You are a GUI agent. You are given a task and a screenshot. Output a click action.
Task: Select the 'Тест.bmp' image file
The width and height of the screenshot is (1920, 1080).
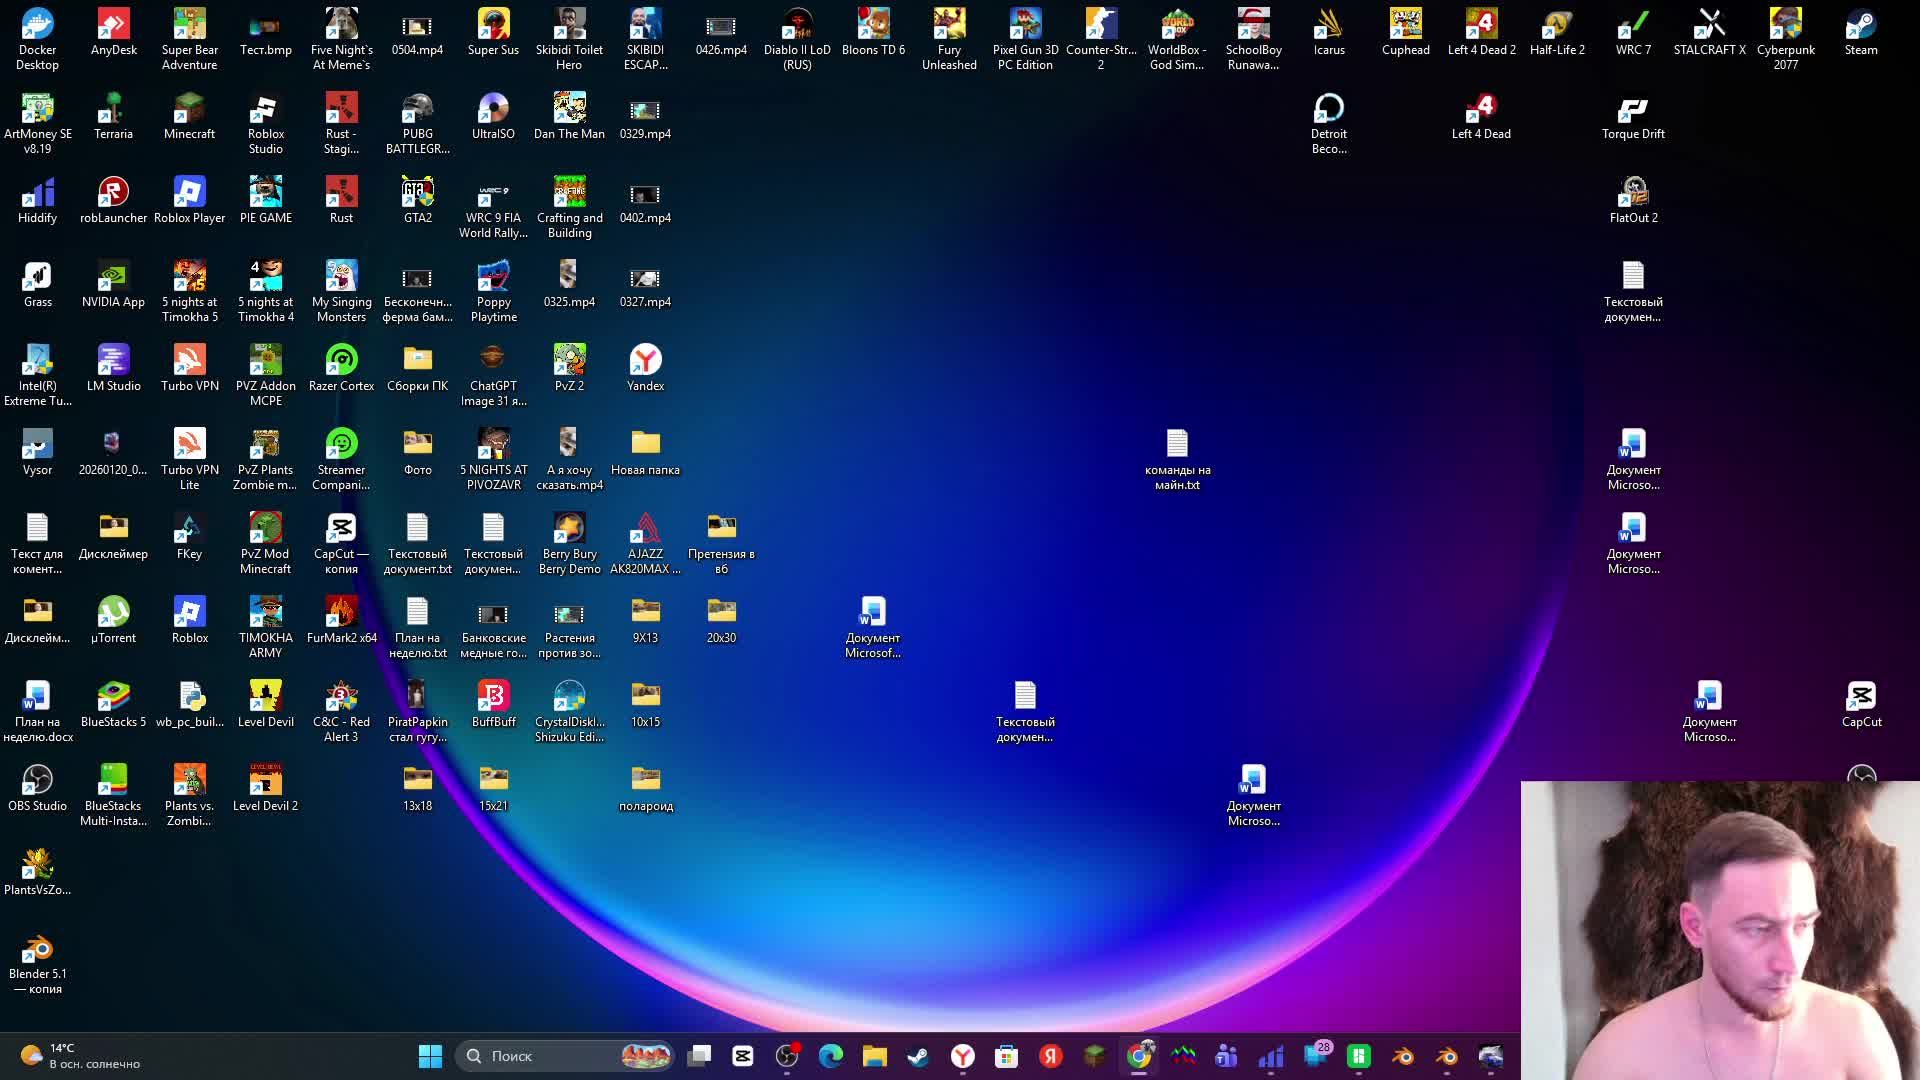coord(265,31)
